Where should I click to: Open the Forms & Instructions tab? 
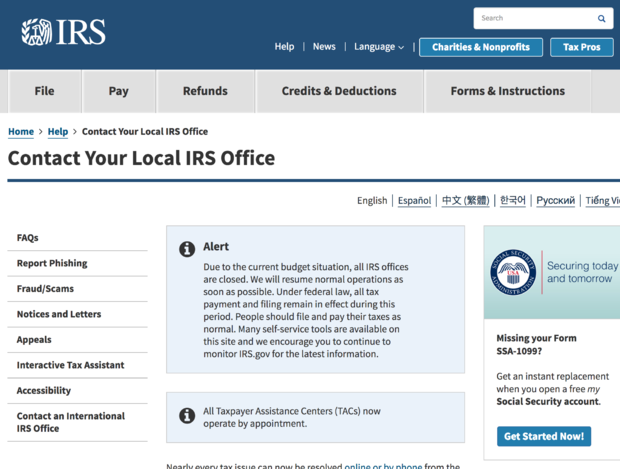pyautogui.click(x=507, y=91)
